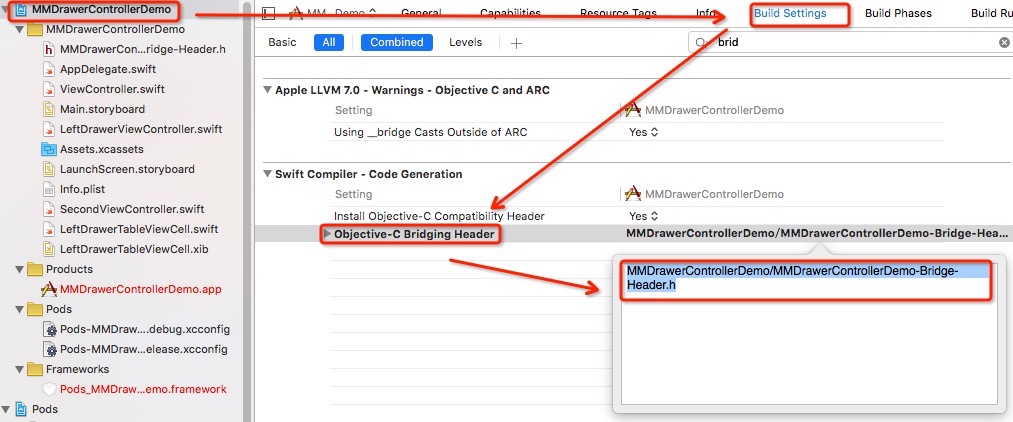
Task: Click the navigator vertical scrollbar
Action: [x=247, y=211]
